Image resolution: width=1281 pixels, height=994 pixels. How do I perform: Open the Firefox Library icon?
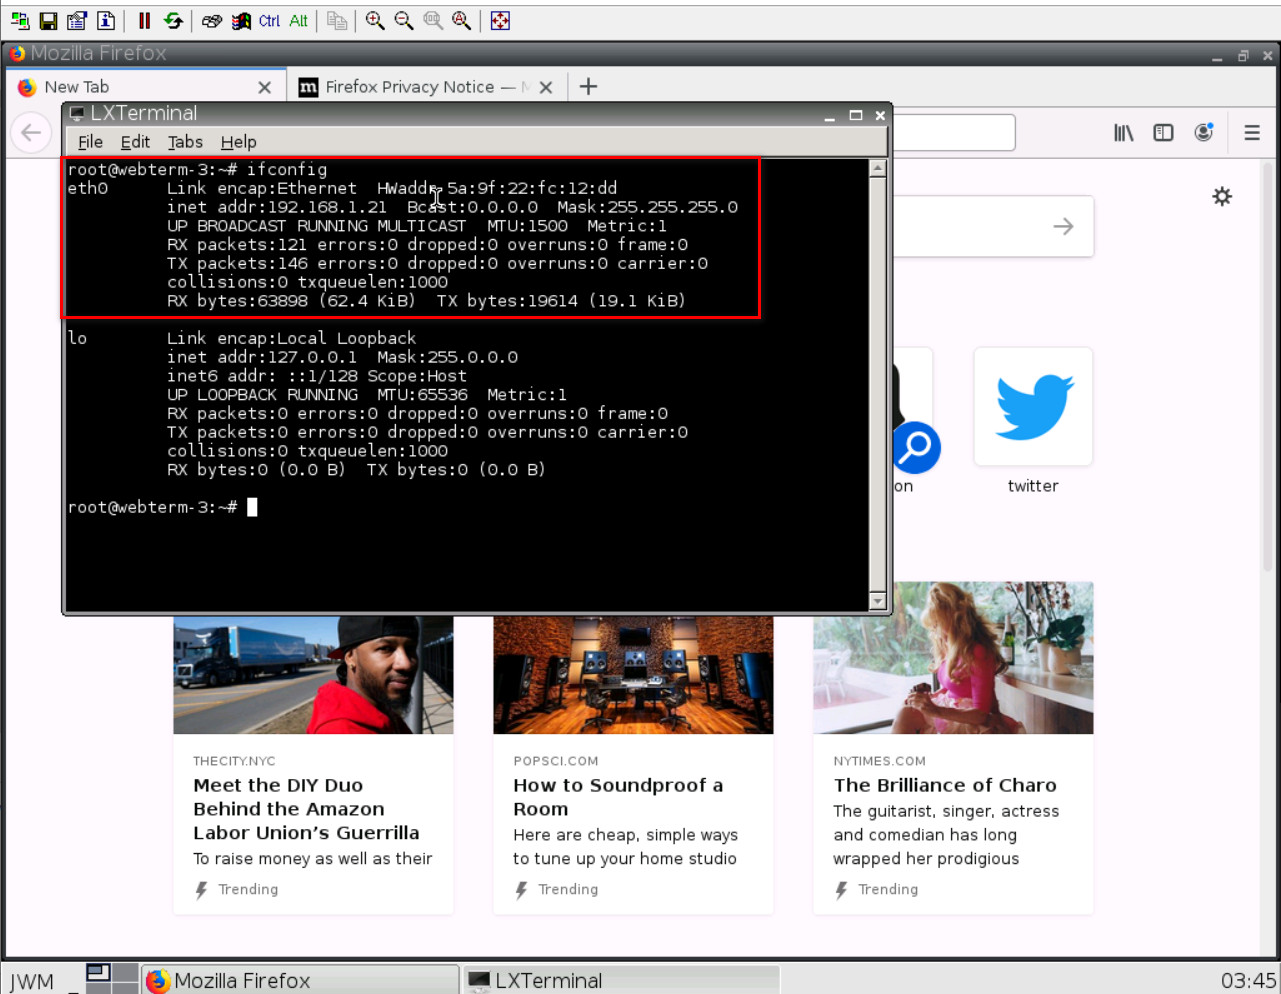point(1122,132)
